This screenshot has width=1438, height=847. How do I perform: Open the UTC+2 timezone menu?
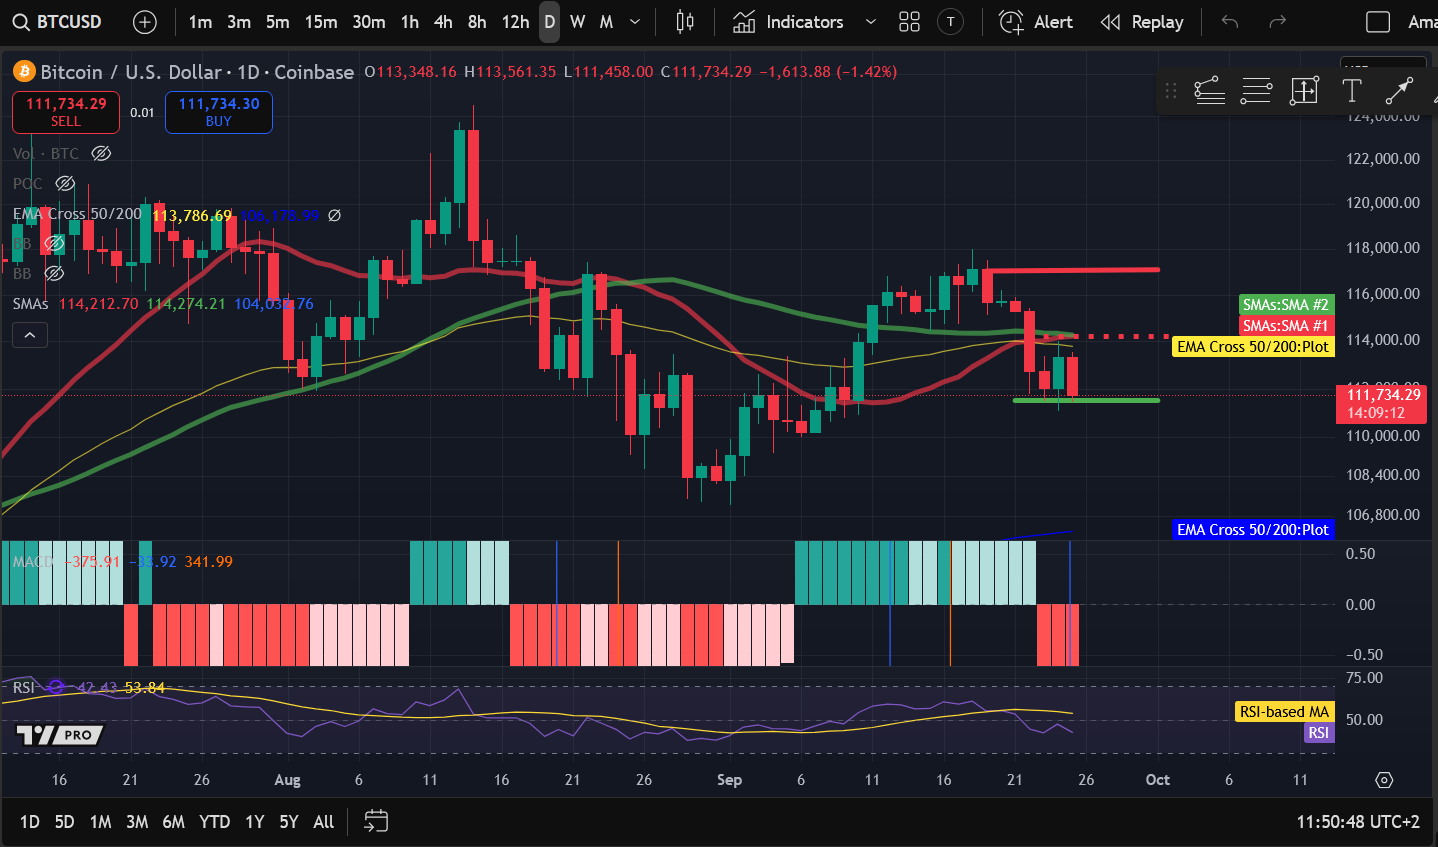pyautogui.click(x=1358, y=821)
